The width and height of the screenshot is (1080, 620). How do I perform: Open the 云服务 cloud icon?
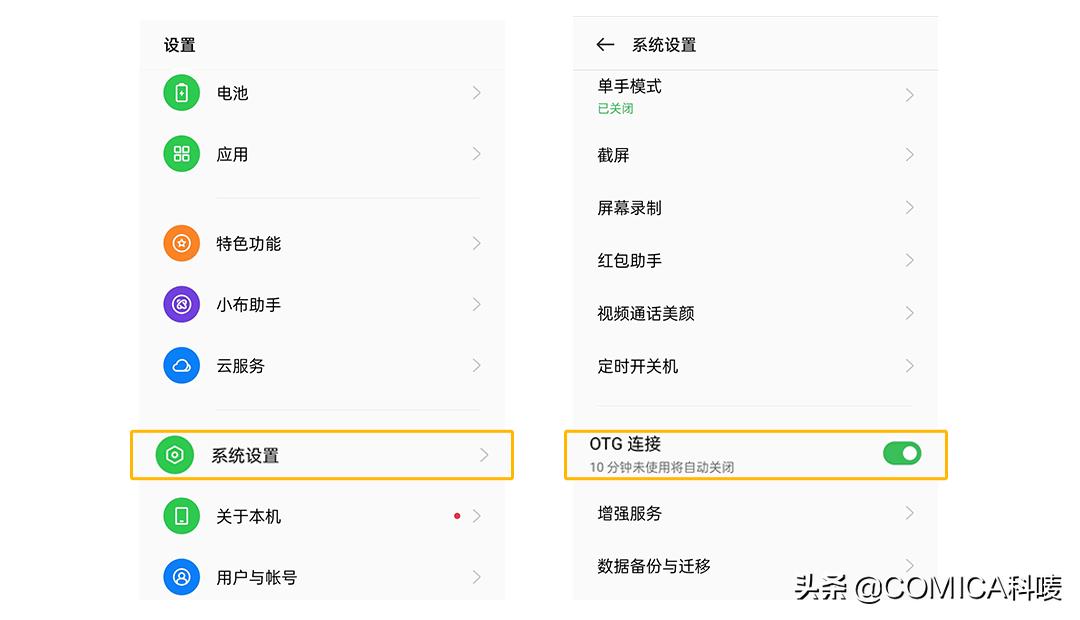tap(181, 365)
